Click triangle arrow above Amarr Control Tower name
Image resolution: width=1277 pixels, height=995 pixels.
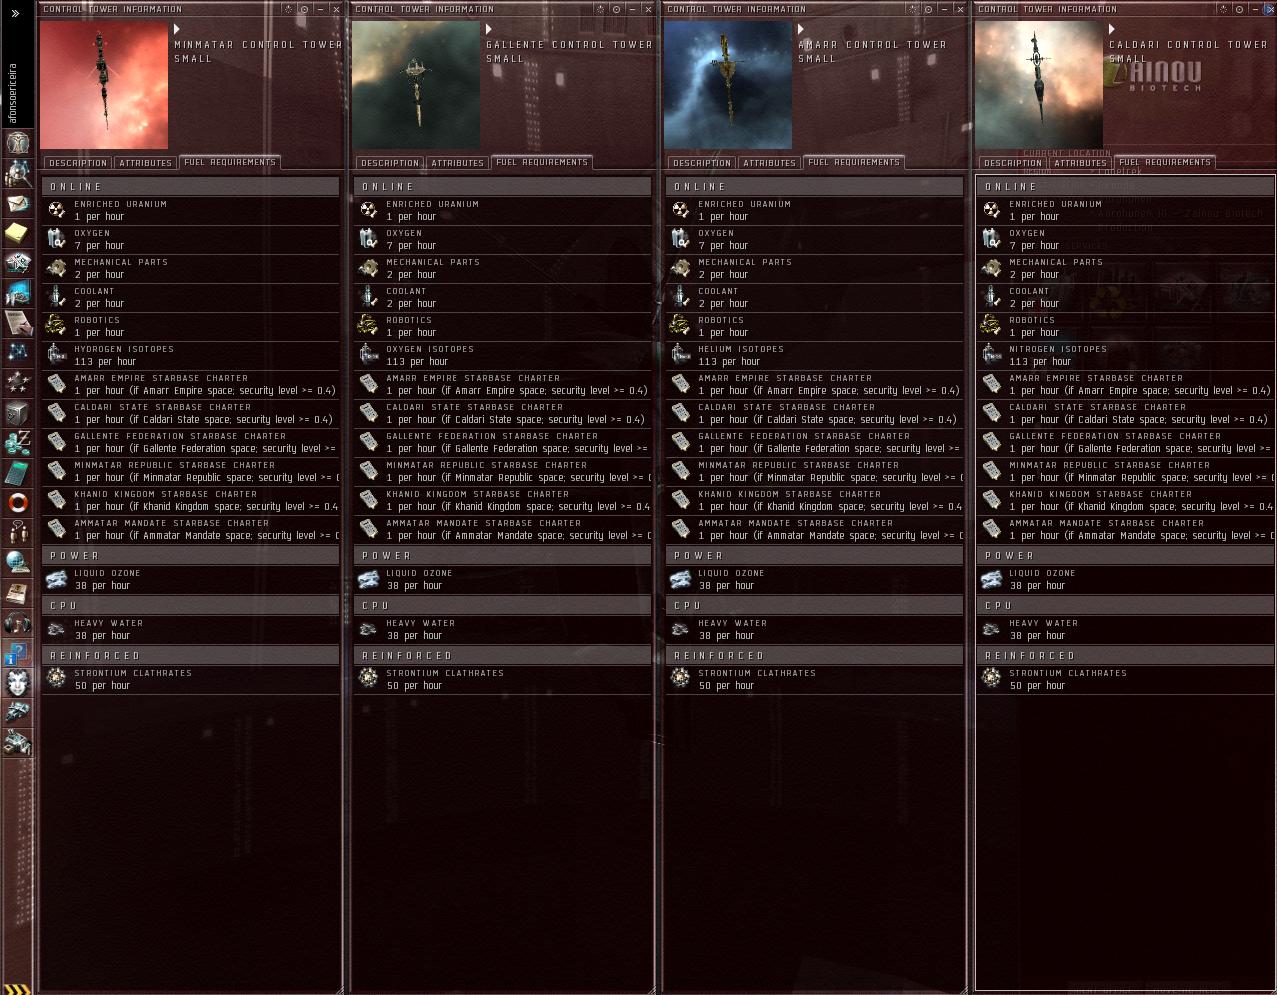[801, 30]
